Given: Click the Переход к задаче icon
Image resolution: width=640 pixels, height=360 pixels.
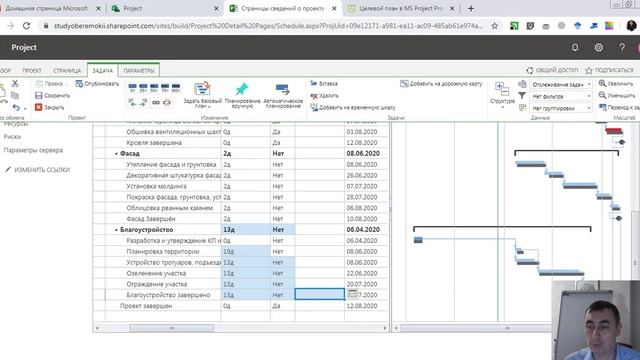Looking at the screenshot, I should click(602, 107).
